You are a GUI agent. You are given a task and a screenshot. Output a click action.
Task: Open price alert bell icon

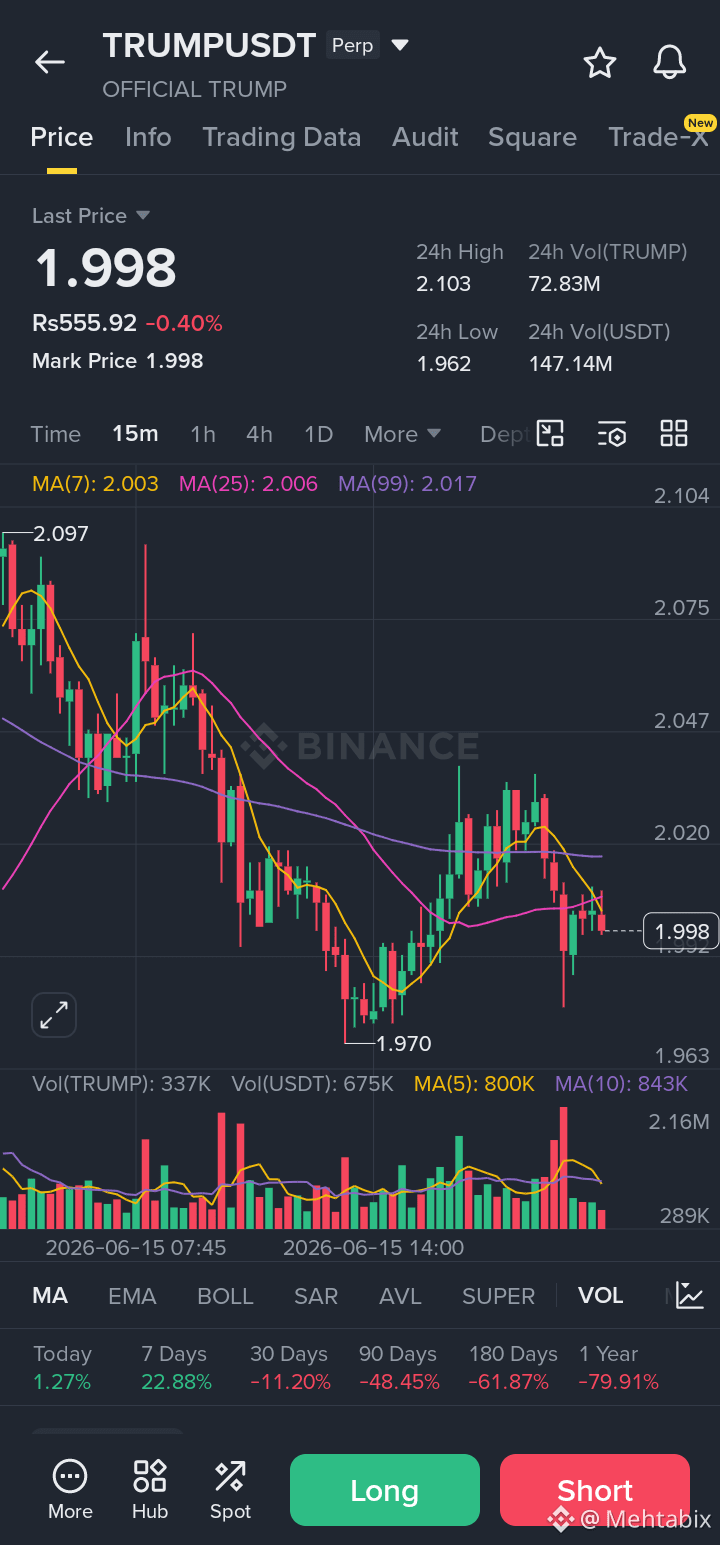(x=670, y=62)
